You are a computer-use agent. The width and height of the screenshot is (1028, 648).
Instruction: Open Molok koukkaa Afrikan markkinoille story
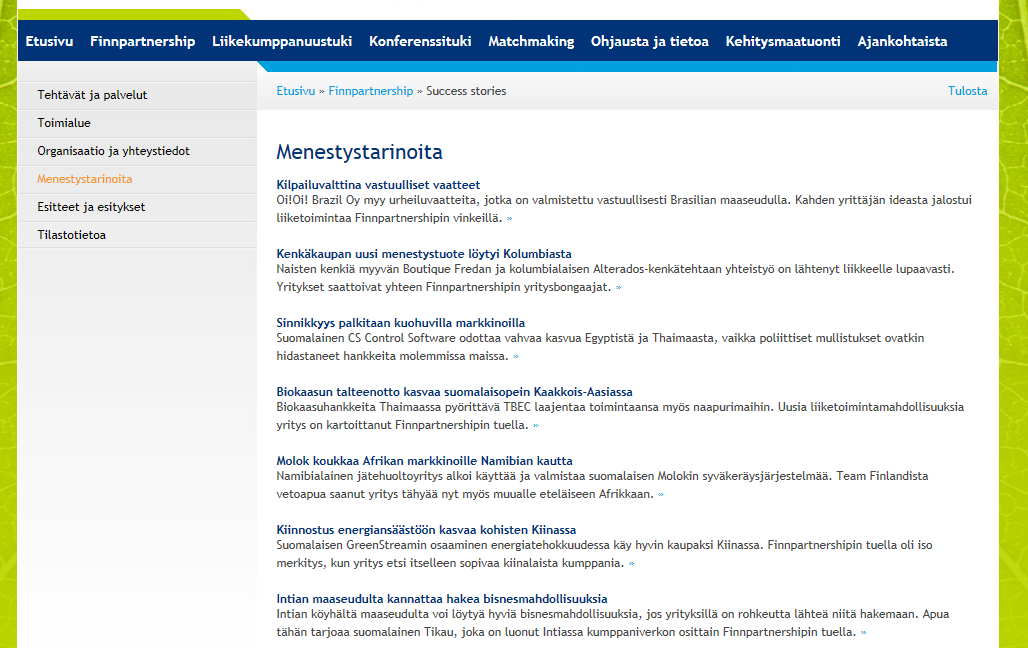click(x=424, y=460)
